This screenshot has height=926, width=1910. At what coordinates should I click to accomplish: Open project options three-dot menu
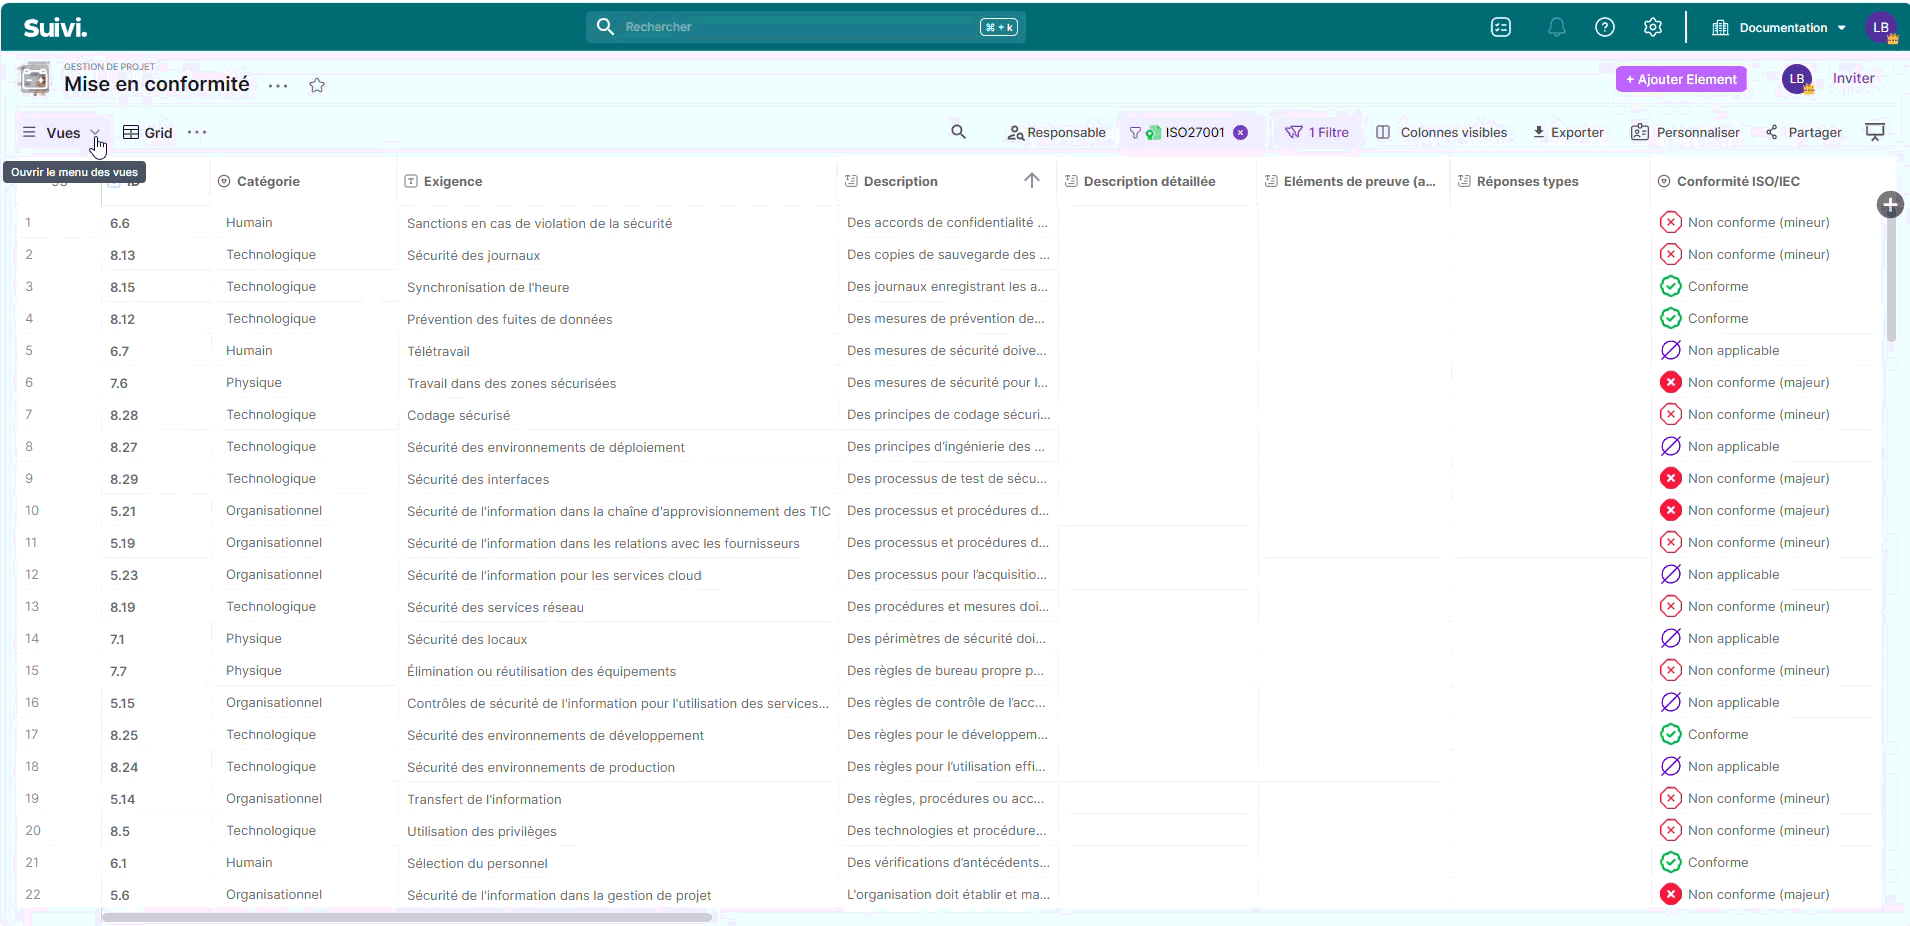point(278,86)
